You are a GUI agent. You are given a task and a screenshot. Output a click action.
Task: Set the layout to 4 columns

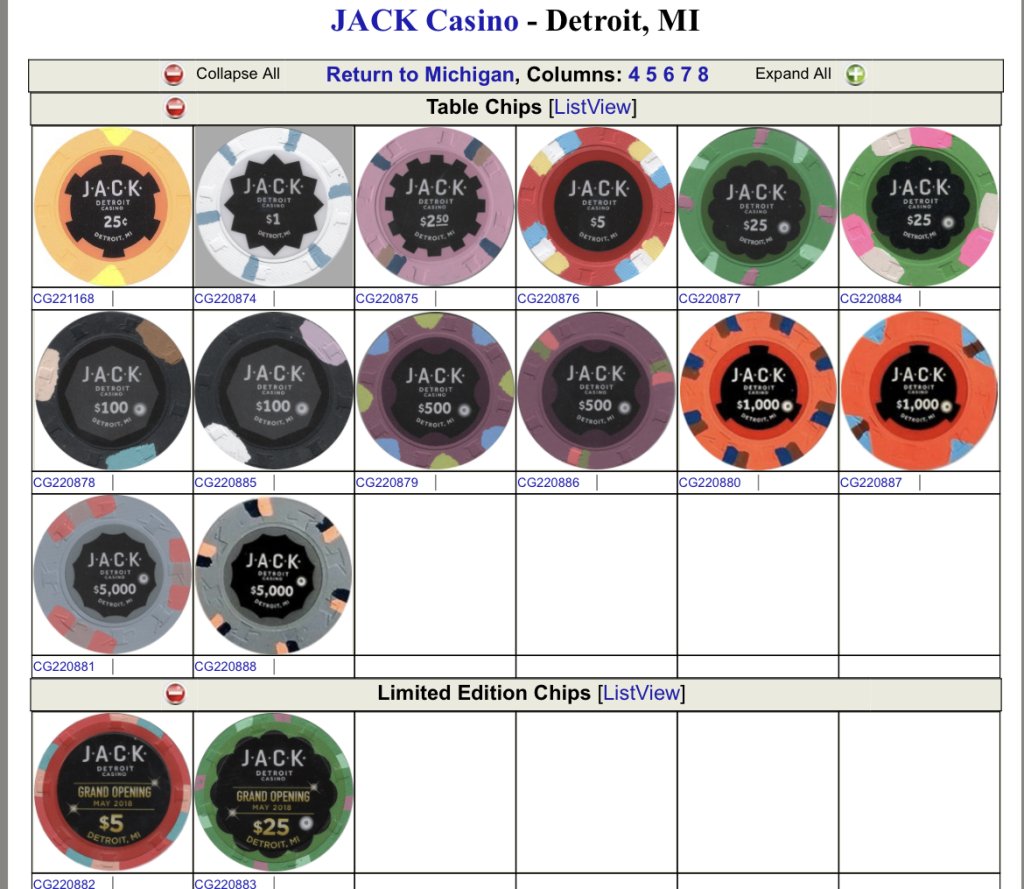tap(633, 74)
